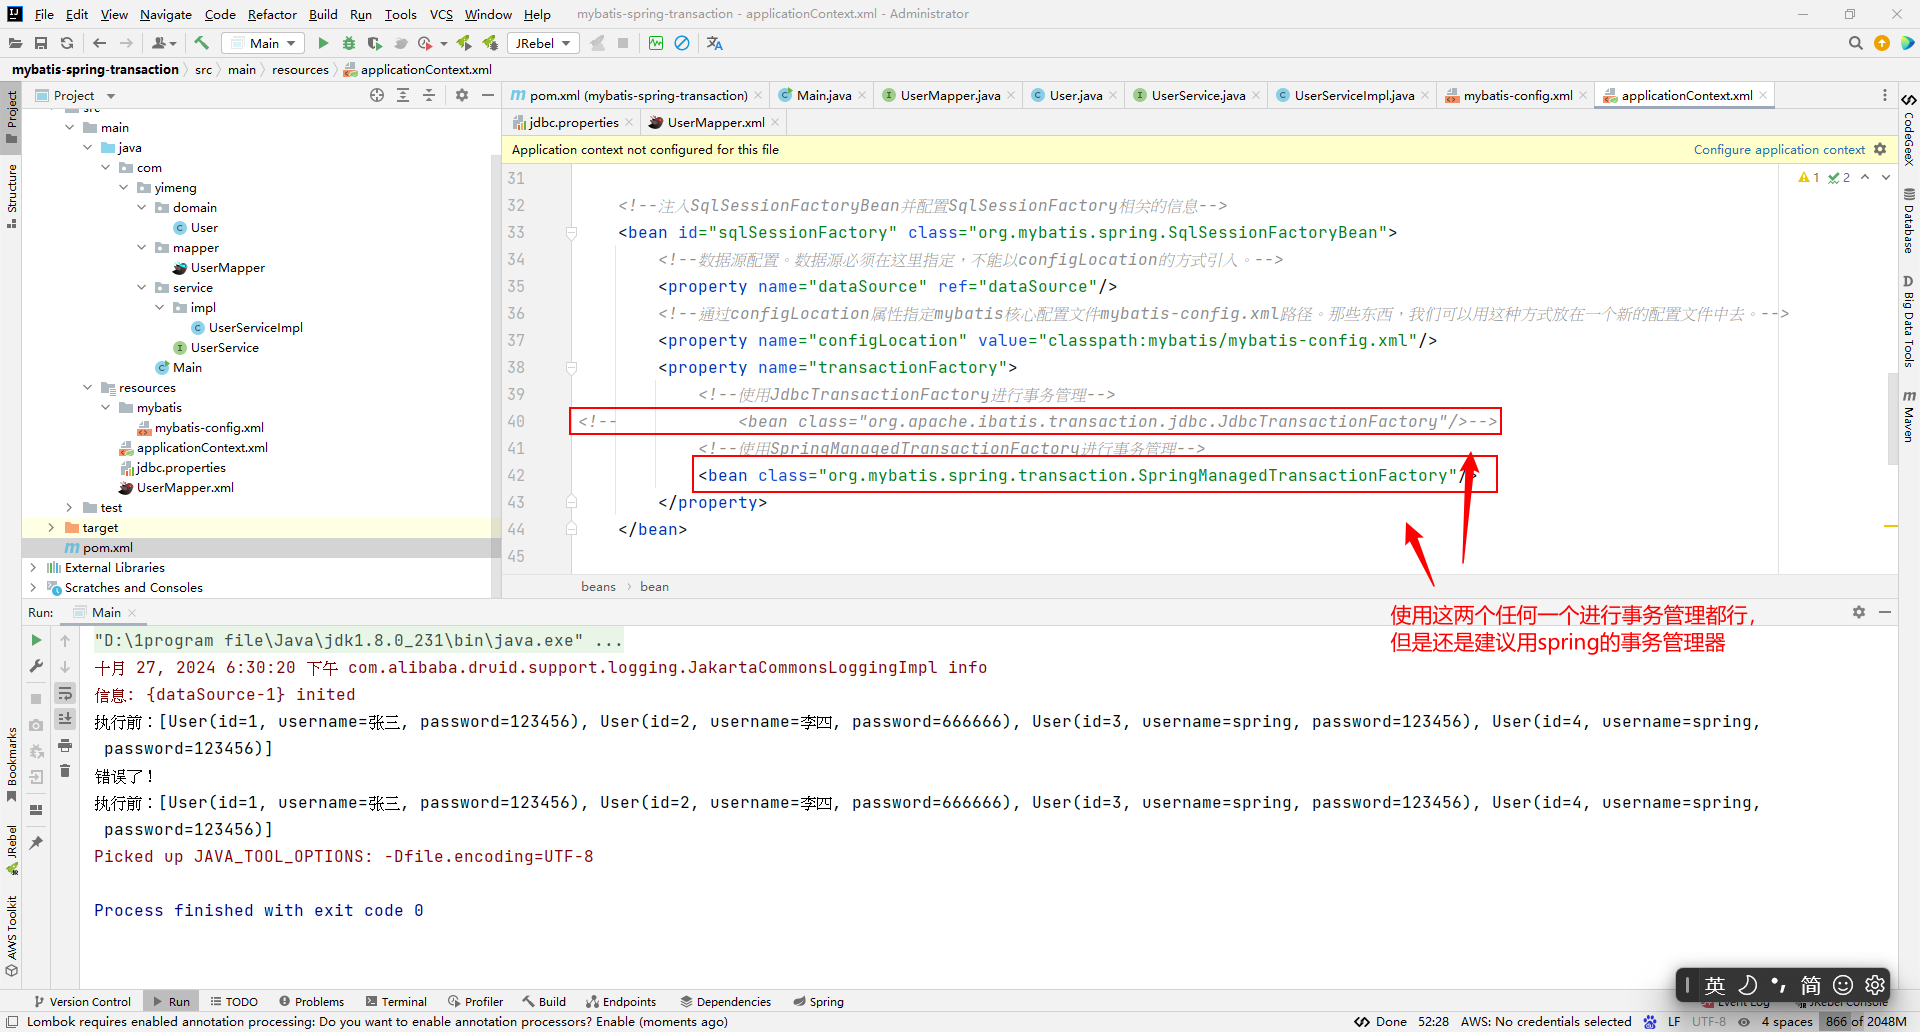
Task: Collapse the resources folder in the tree
Action: pos(88,387)
